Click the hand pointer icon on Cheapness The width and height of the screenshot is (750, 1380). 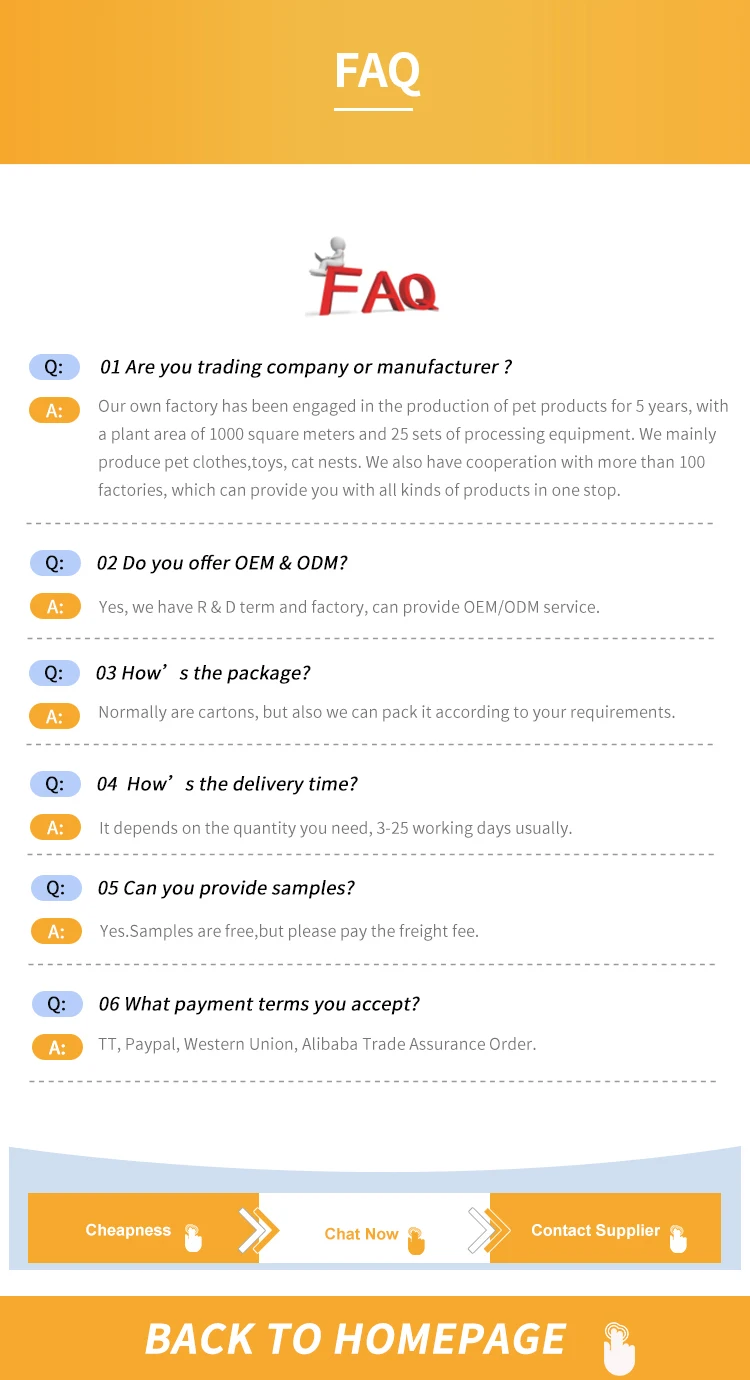tap(193, 1238)
